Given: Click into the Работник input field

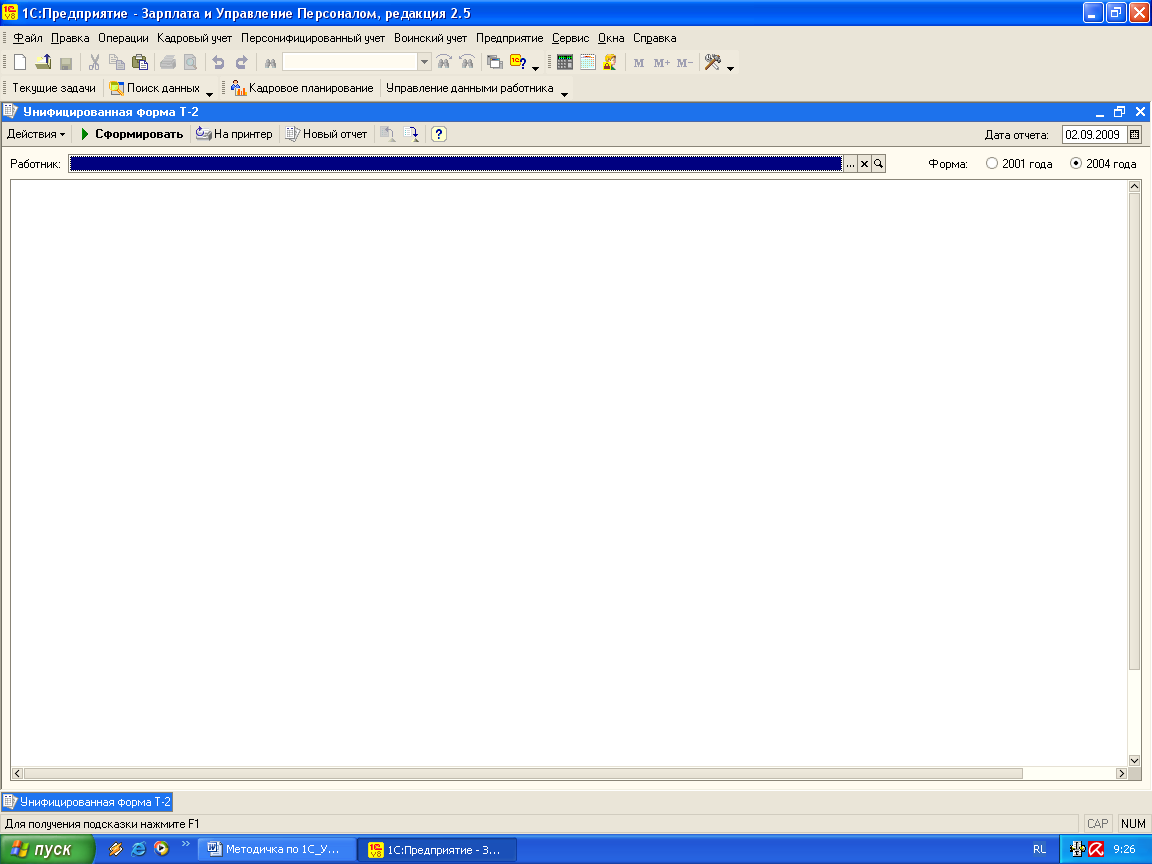Looking at the screenshot, I should [x=456, y=164].
